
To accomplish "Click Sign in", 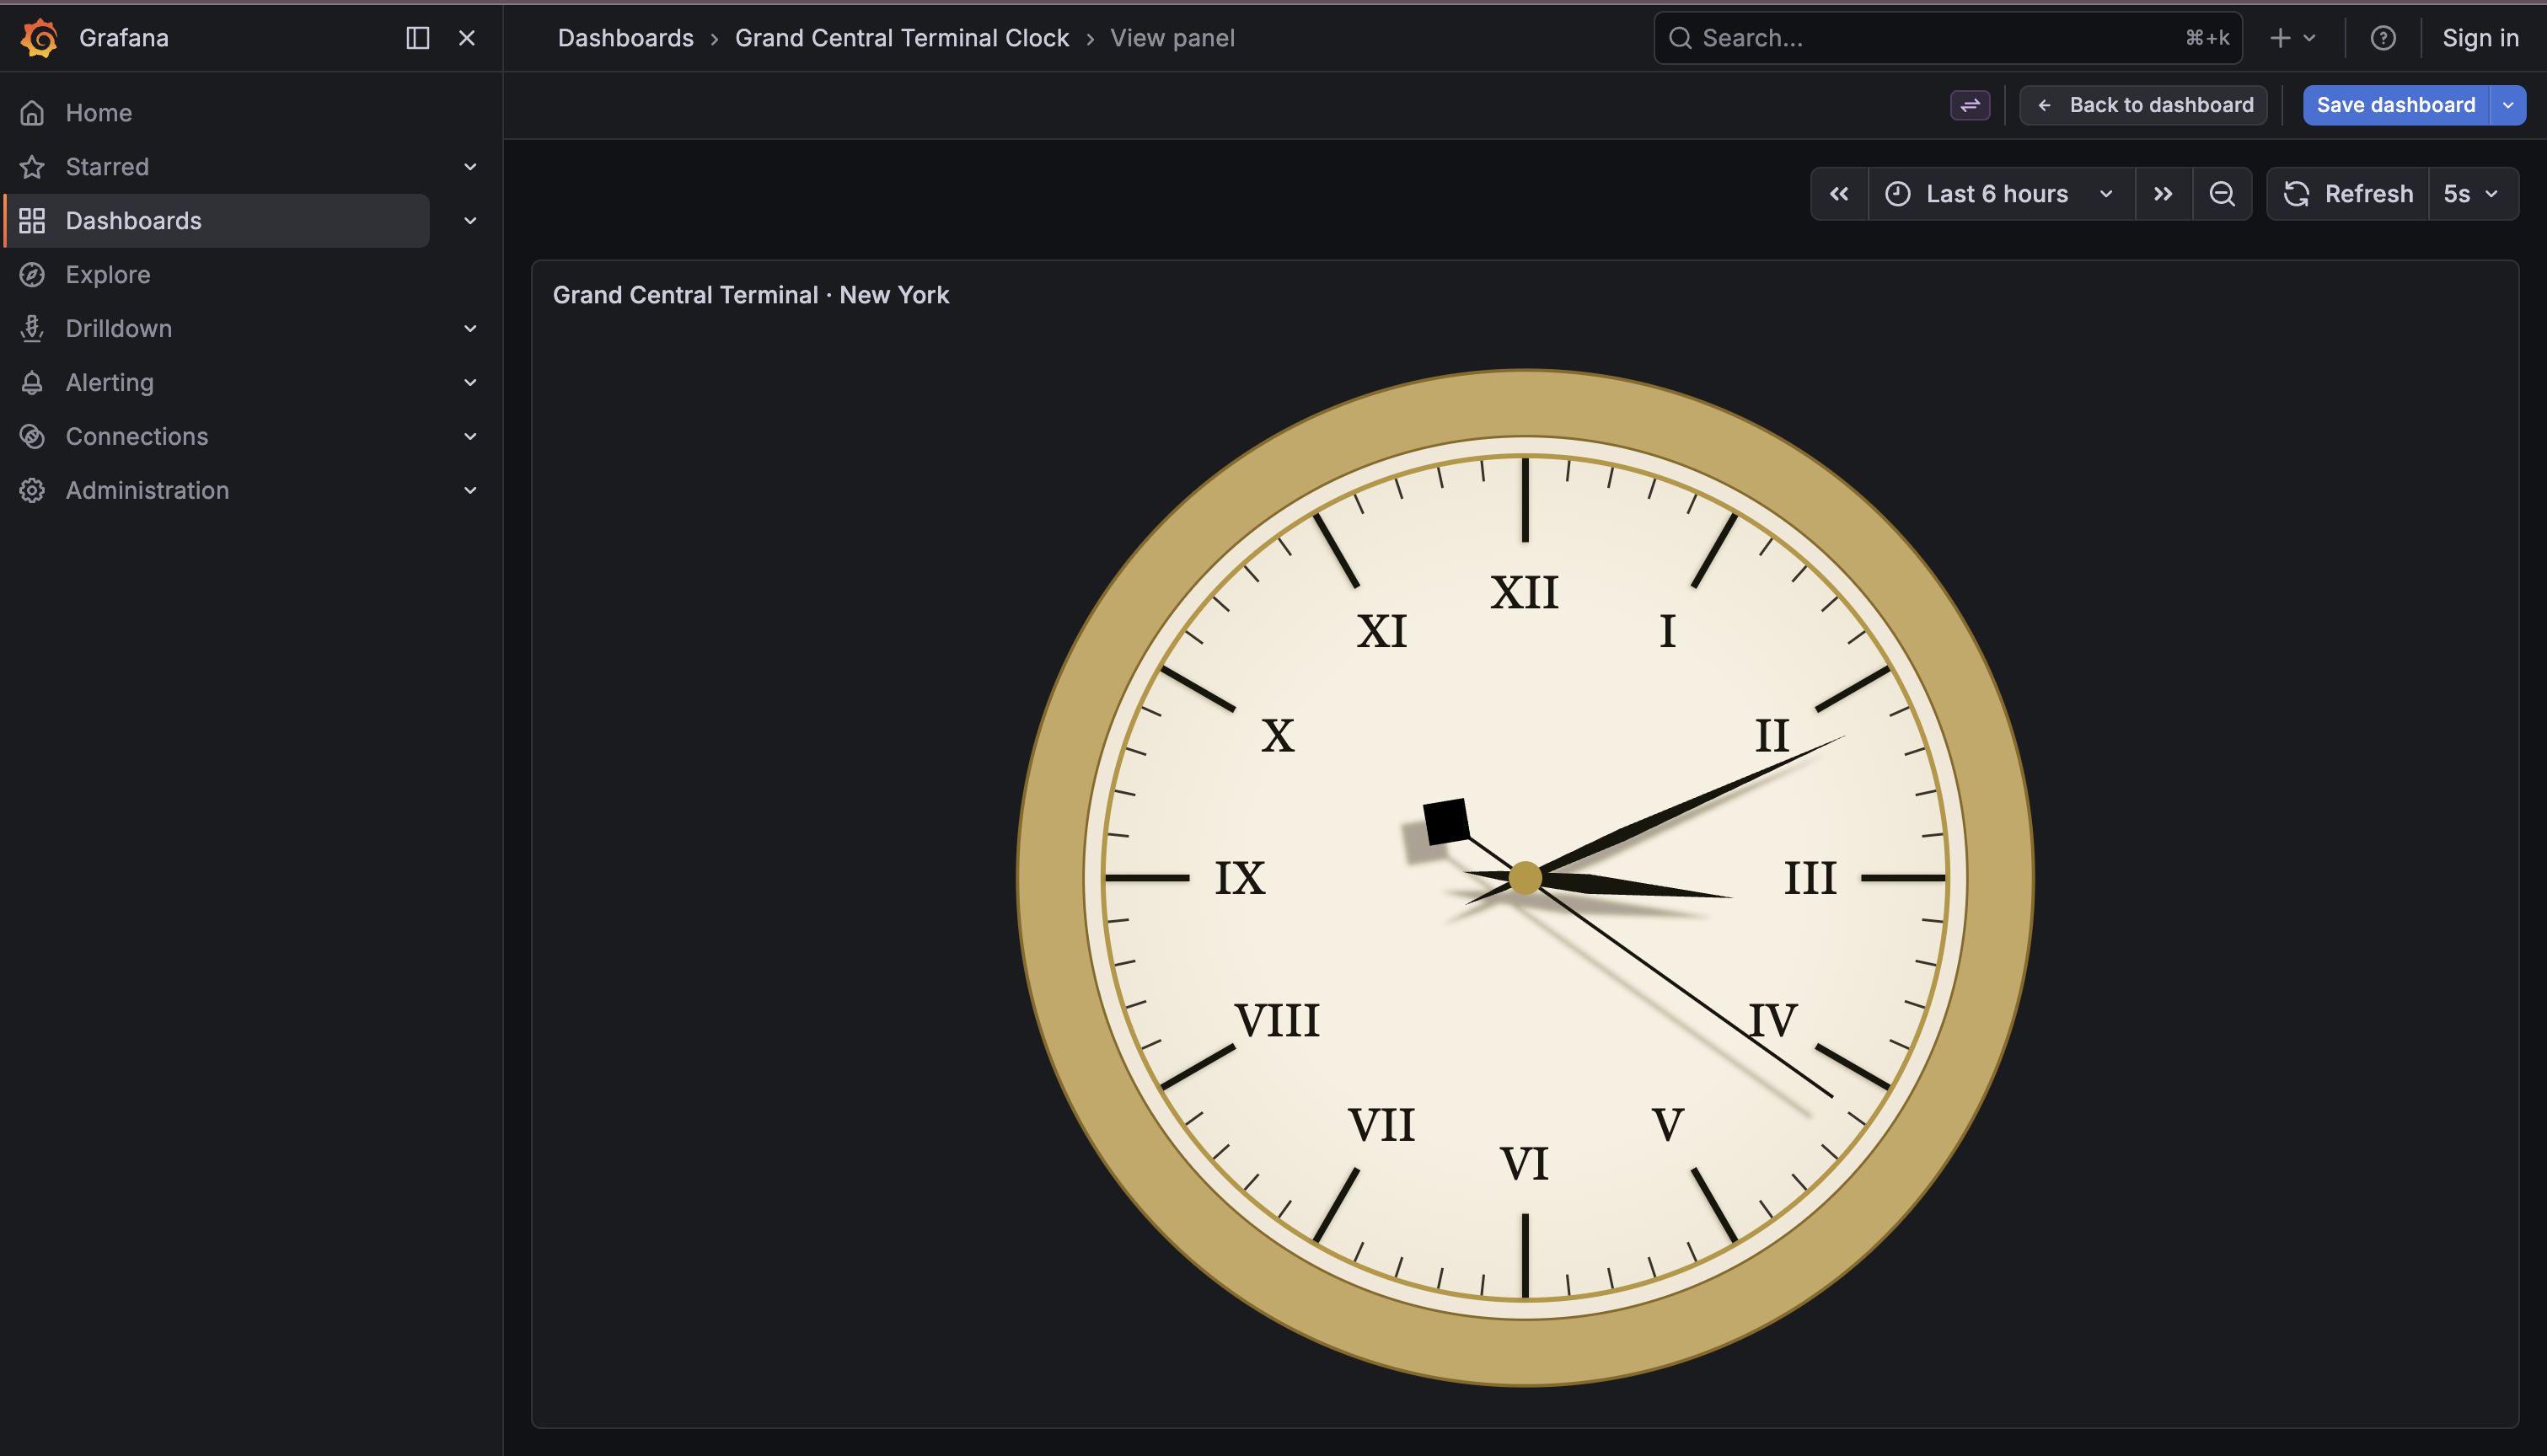I will 2480,38.
